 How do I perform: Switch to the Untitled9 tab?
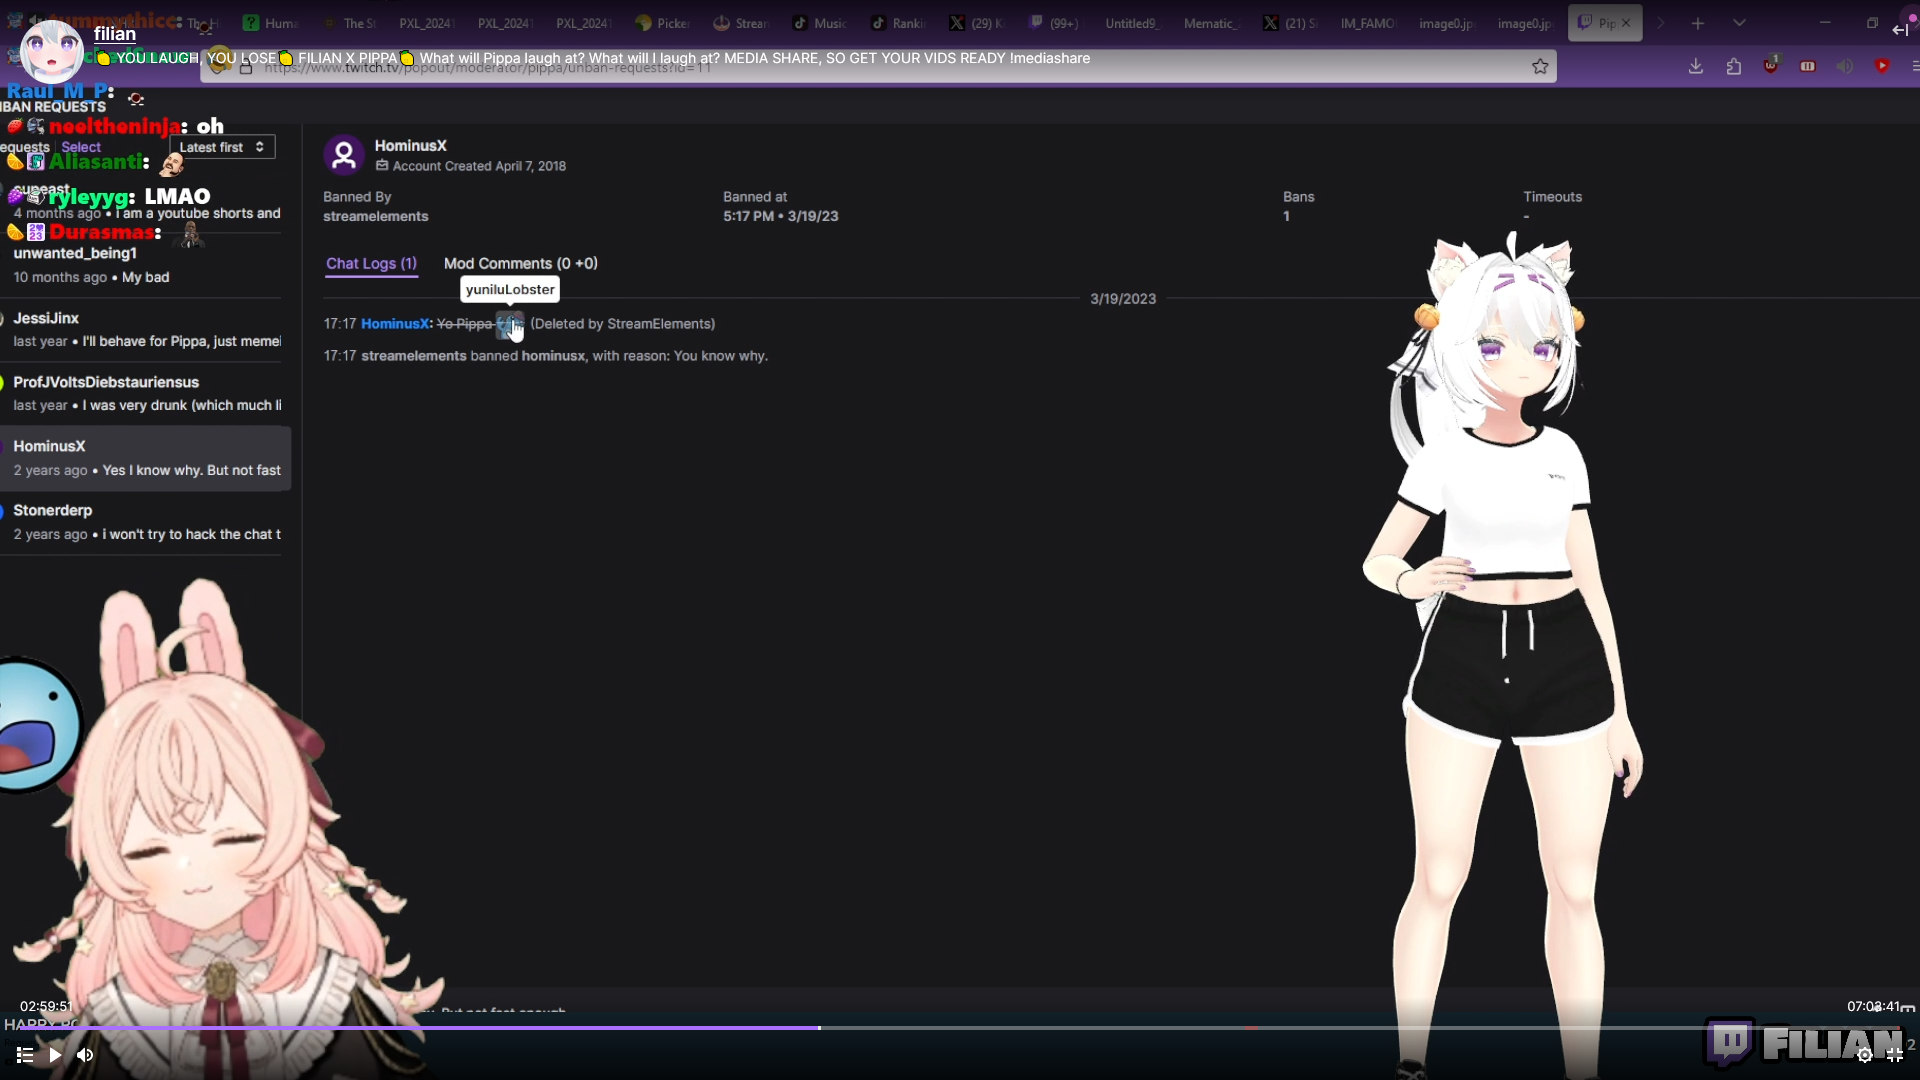(x=1131, y=23)
